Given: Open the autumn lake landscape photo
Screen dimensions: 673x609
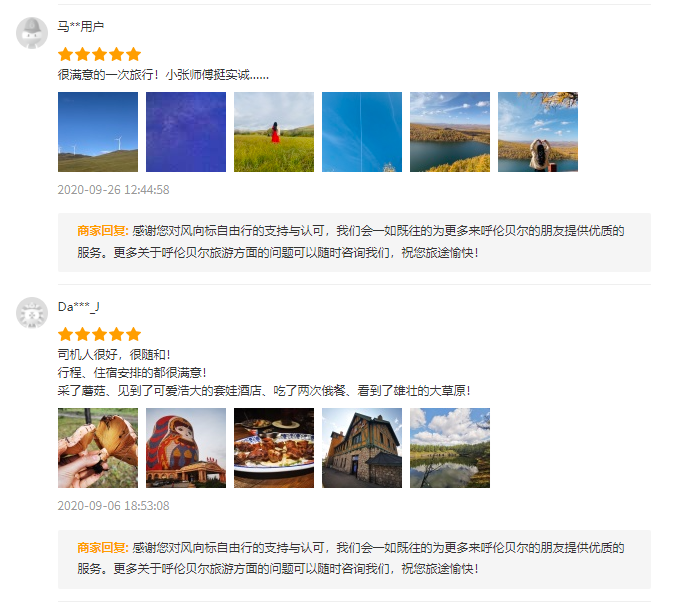Looking at the screenshot, I should point(450,132).
